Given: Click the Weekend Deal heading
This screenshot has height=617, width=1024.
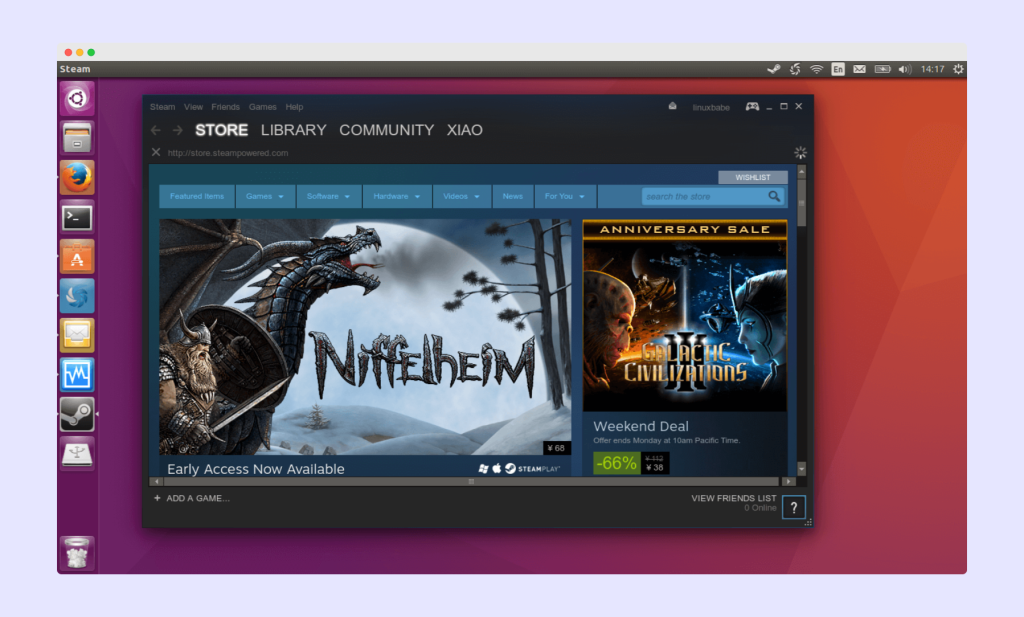Looking at the screenshot, I should tap(641, 426).
